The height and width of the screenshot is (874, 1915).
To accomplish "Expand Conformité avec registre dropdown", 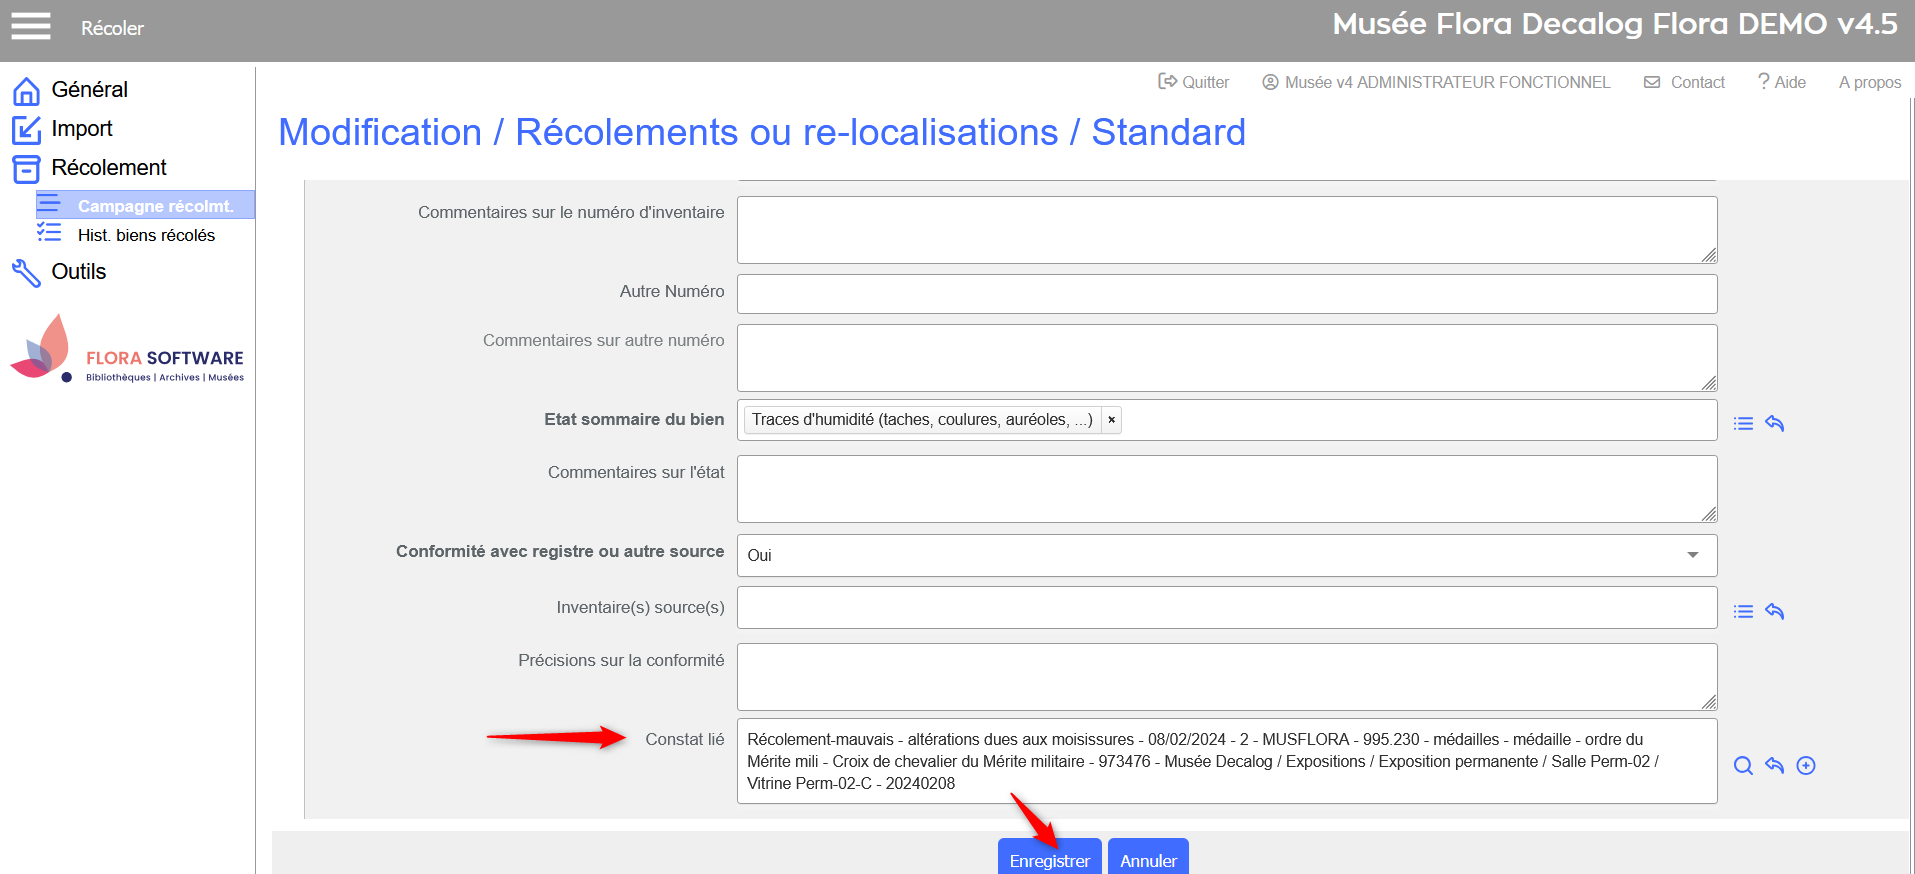I will 1692,555.
